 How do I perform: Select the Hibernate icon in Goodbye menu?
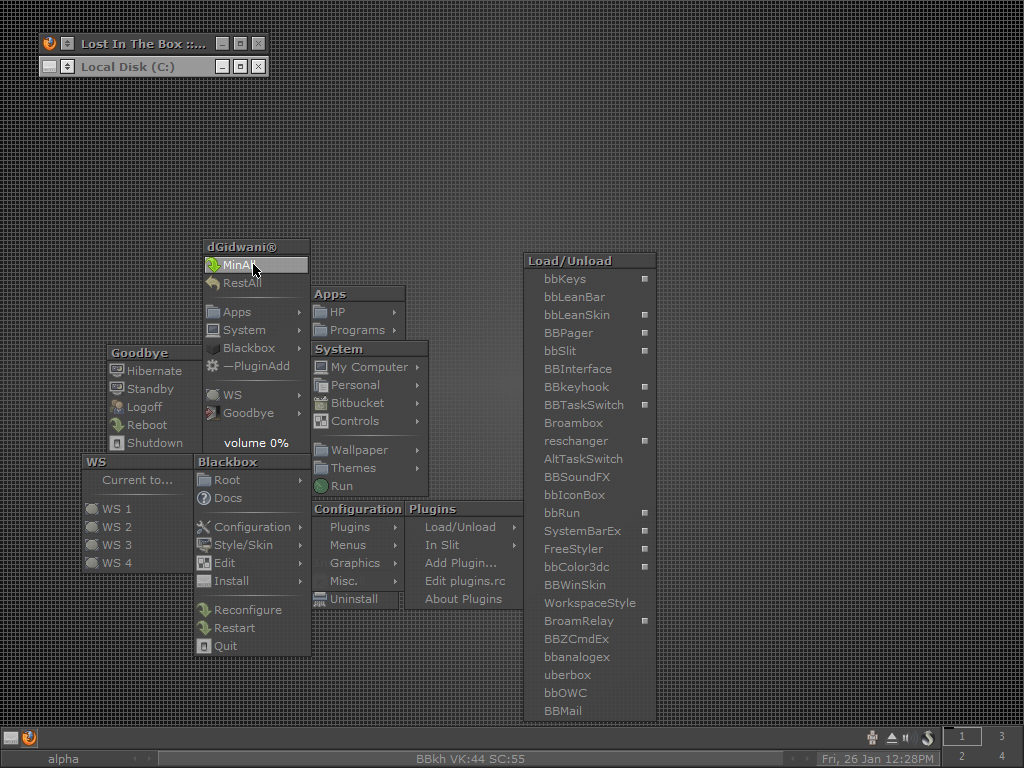pyautogui.click(x=117, y=370)
